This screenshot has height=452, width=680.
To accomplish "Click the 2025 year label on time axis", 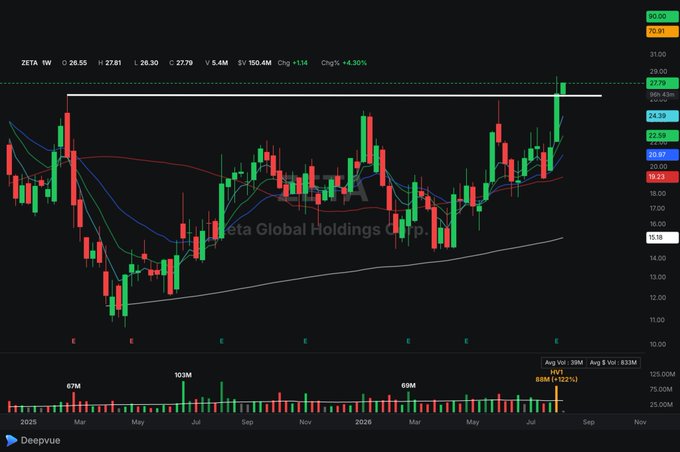I will coord(29,422).
